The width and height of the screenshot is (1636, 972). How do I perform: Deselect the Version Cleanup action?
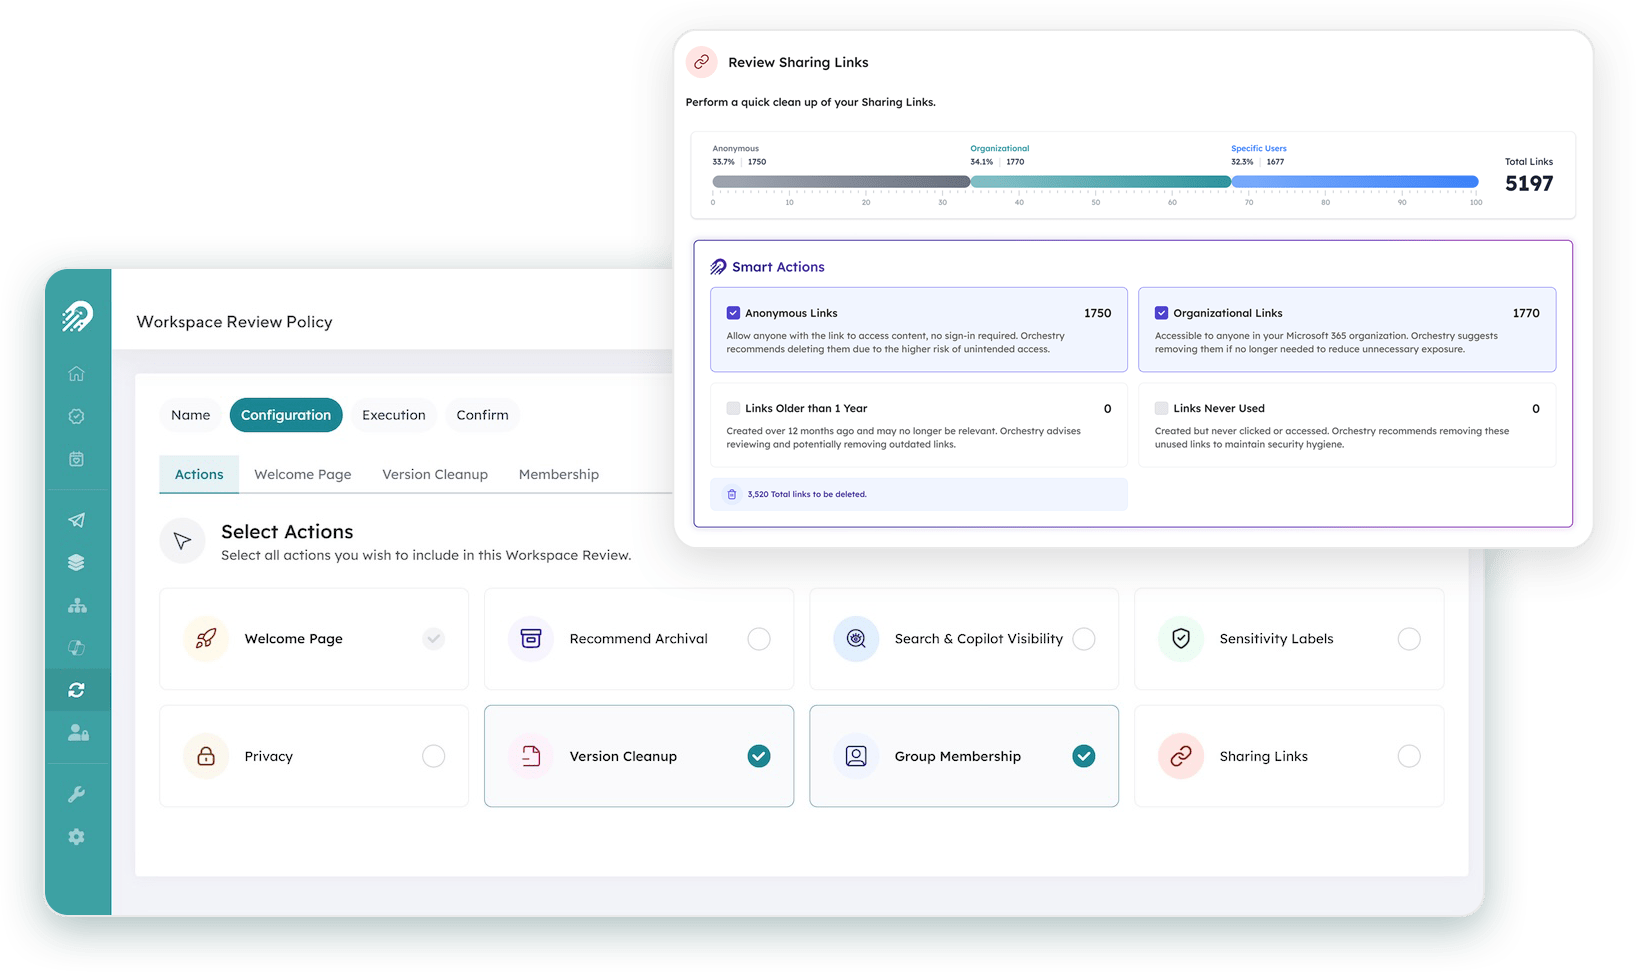(x=758, y=756)
